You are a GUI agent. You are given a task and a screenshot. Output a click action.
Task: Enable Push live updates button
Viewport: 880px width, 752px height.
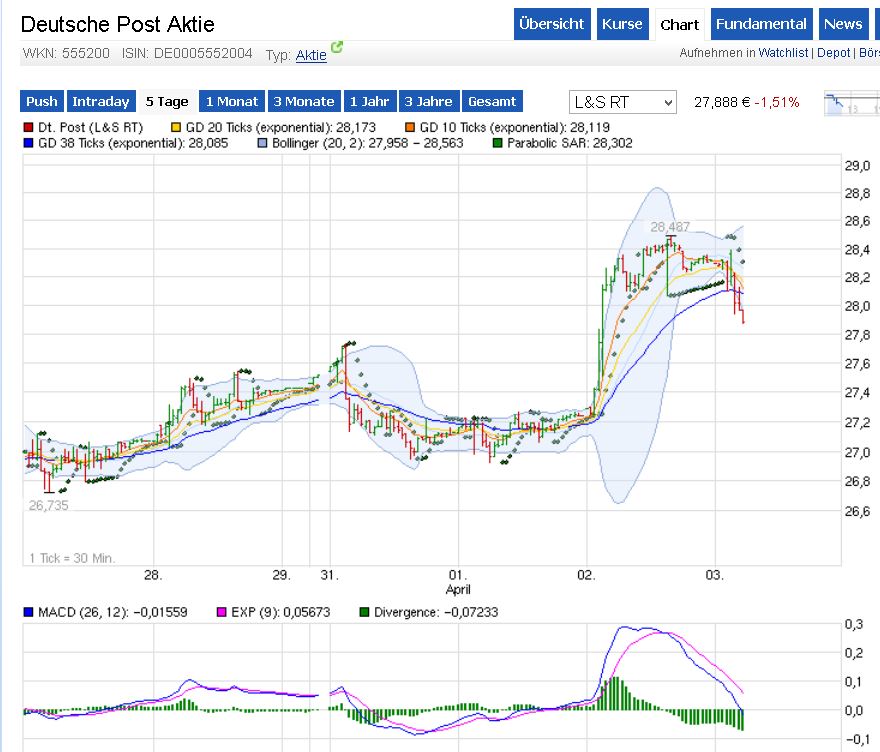coord(42,101)
